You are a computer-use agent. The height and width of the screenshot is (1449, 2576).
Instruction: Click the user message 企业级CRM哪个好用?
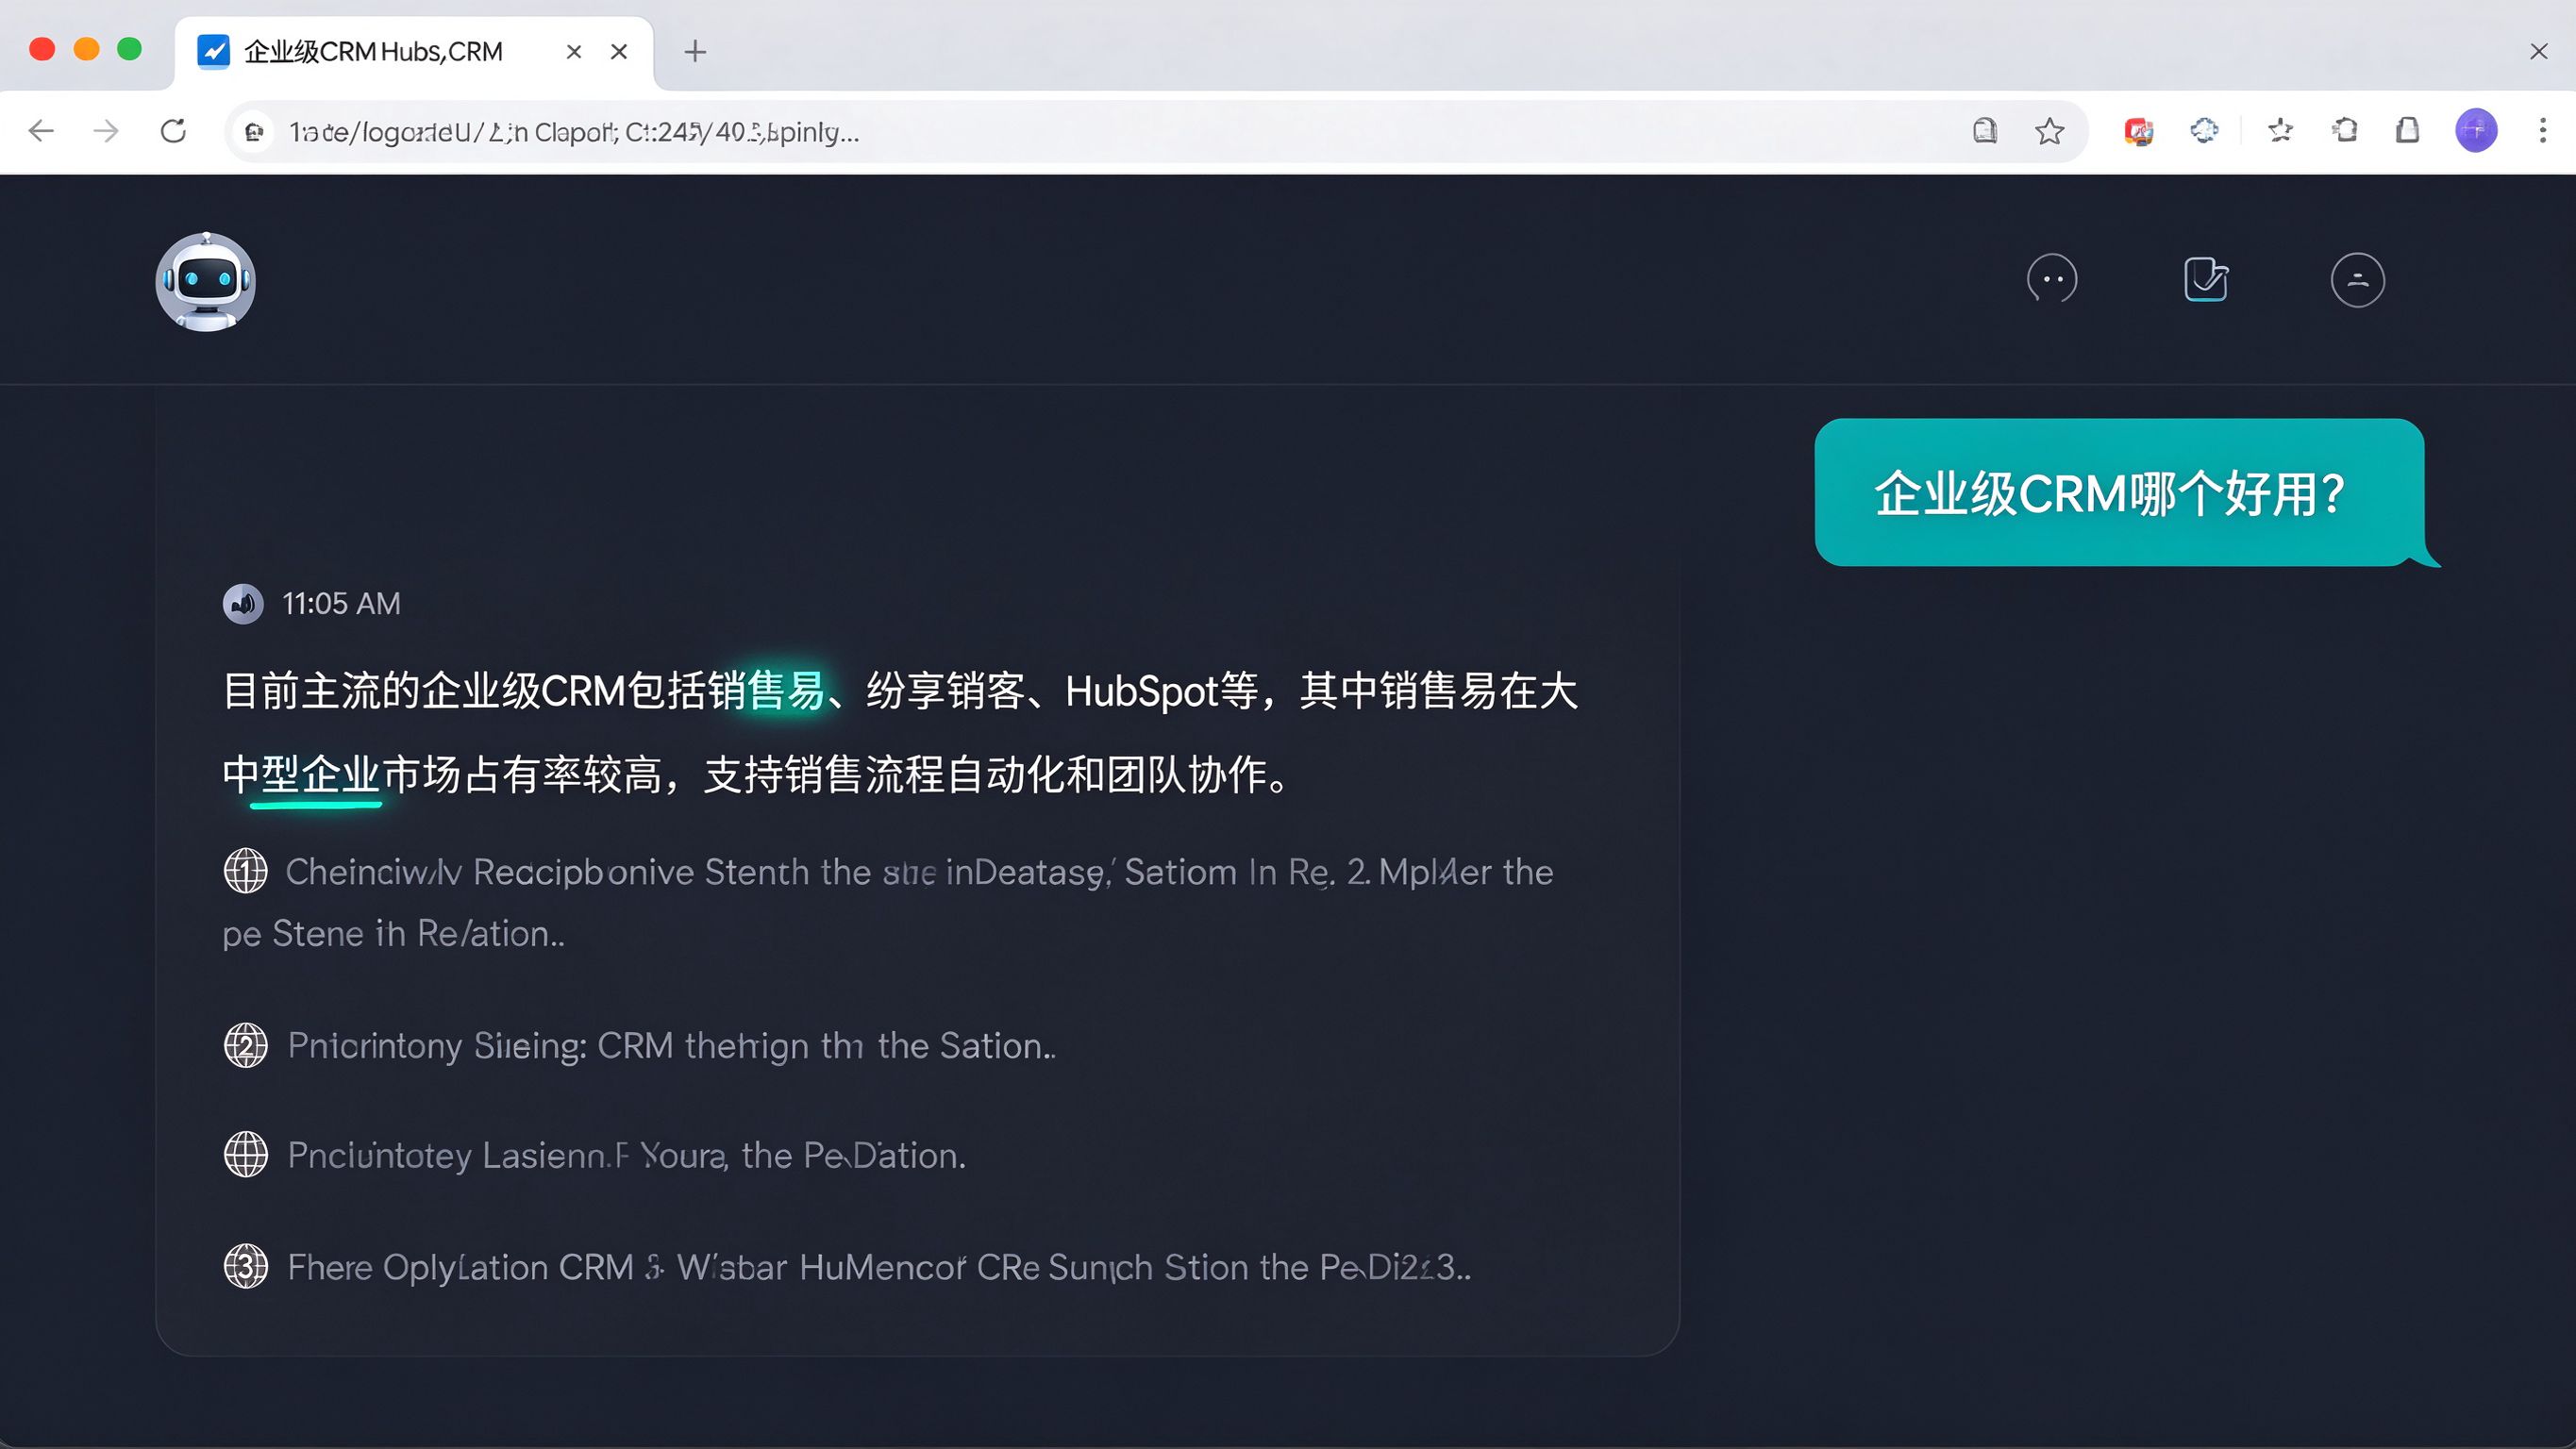[2119, 493]
